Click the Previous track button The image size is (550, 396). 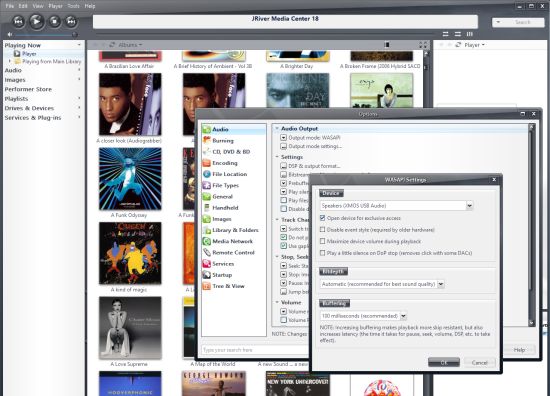pyautogui.click(x=18, y=22)
